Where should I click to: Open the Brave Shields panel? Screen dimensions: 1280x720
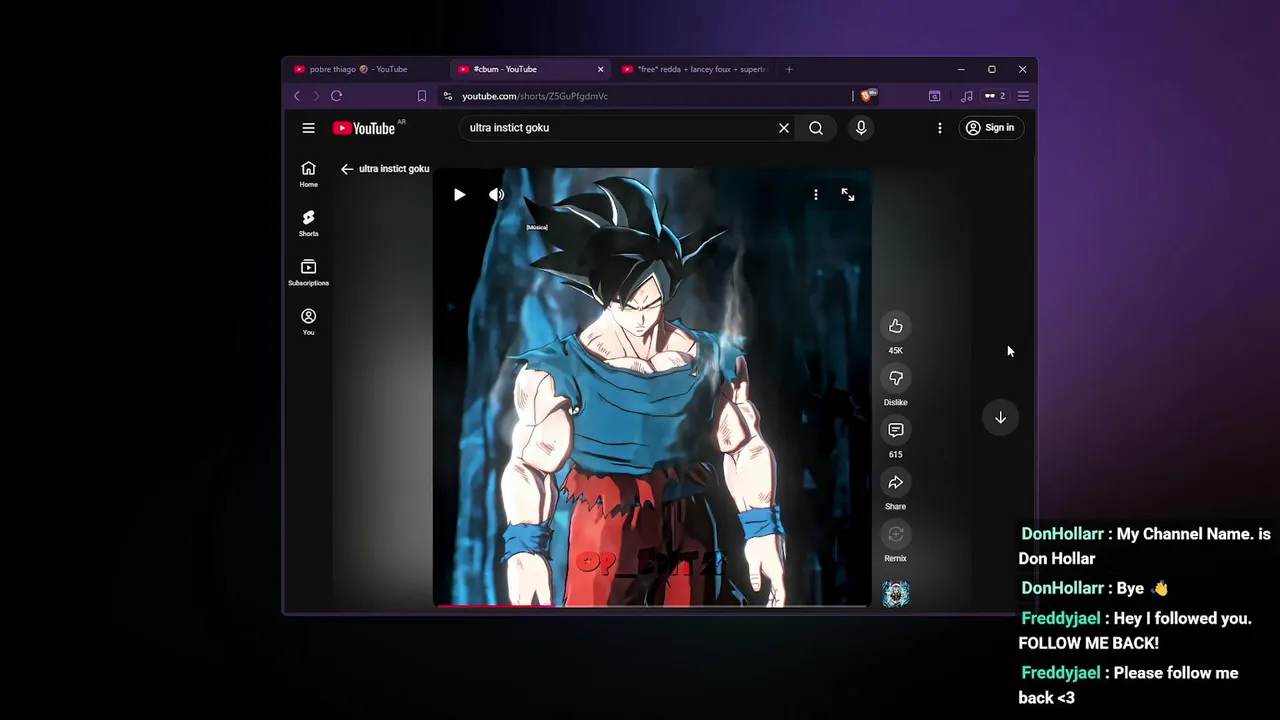pos(867,96)
